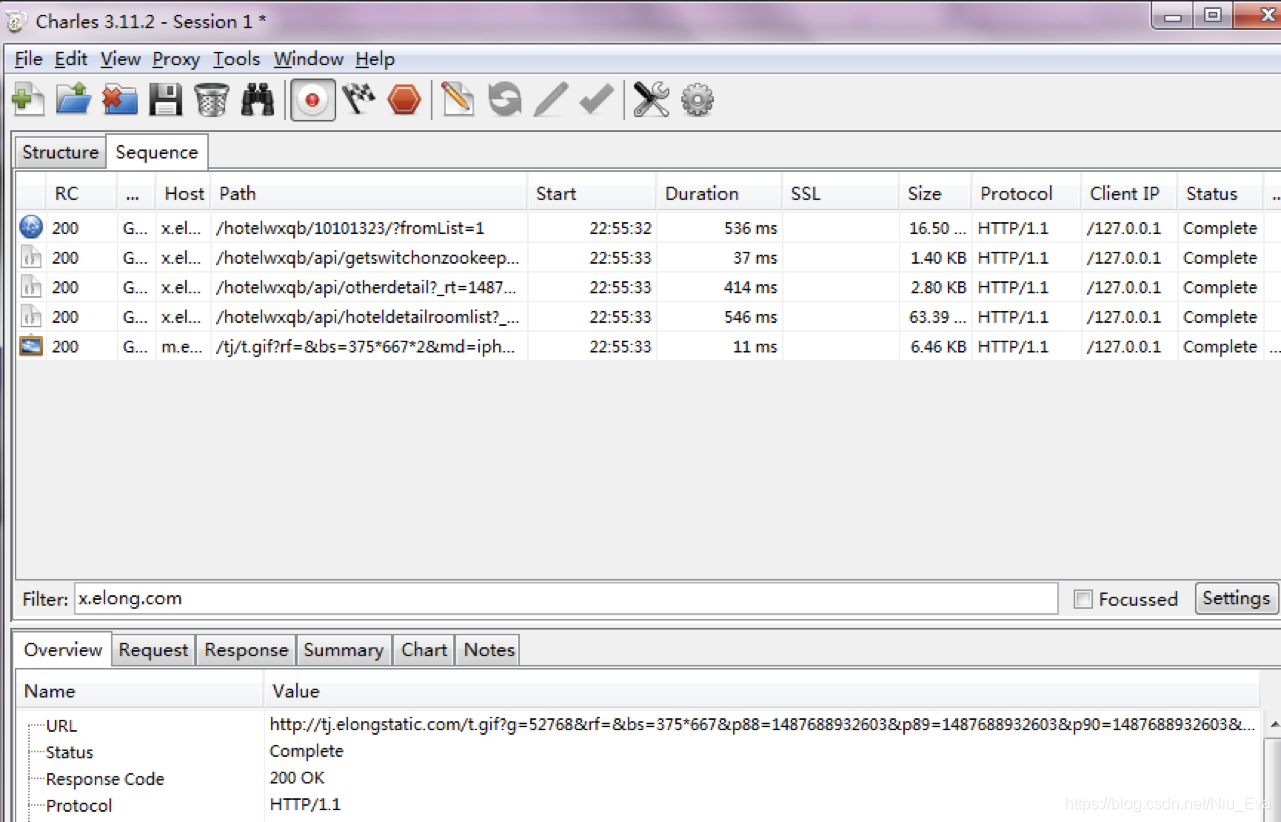Validate the response with checkmark icon
This screenshot has height=822, width=1281.
(x=597, y=100)
